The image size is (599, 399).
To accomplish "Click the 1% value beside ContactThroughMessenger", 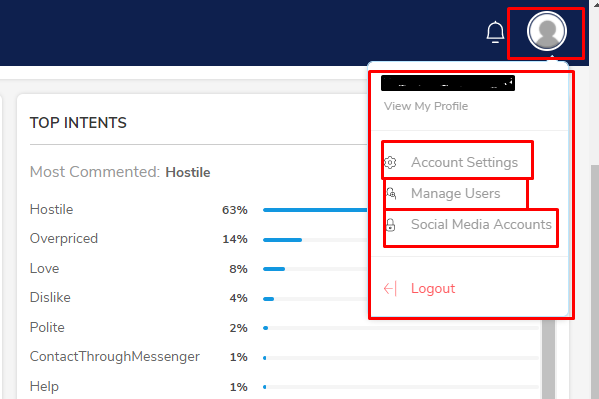I will tap(238, 357).
